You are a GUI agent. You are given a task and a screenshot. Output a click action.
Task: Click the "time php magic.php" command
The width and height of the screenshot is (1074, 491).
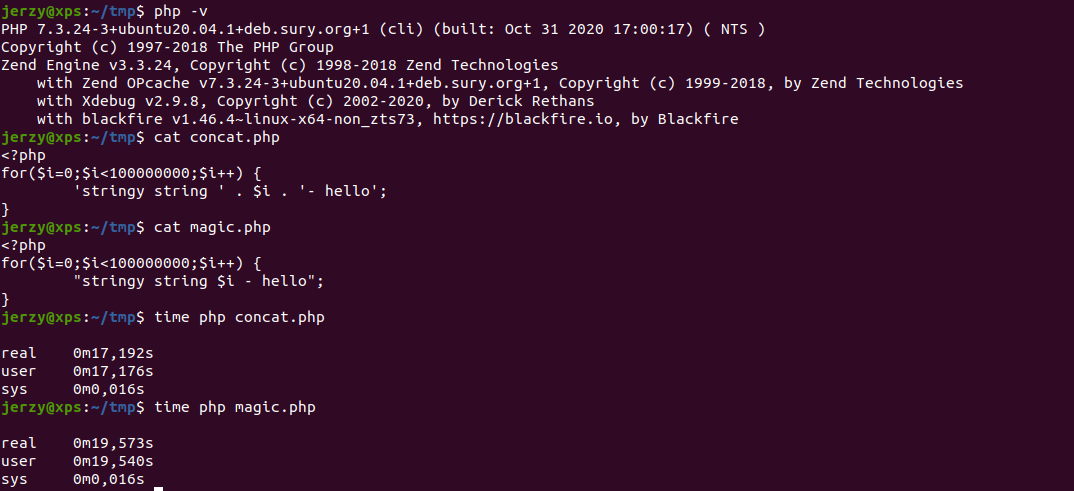coord(234,407)
